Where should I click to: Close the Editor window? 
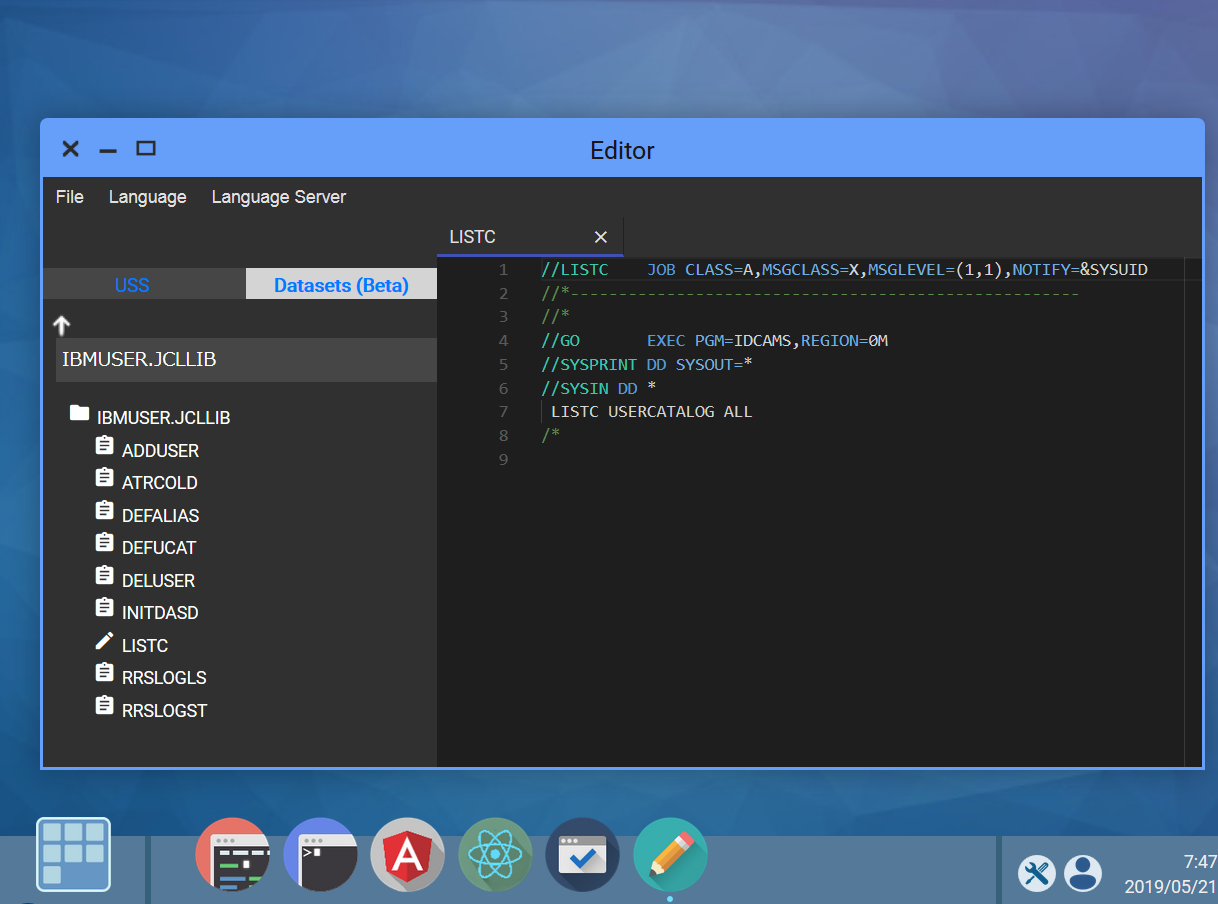(x=70, y=149)
